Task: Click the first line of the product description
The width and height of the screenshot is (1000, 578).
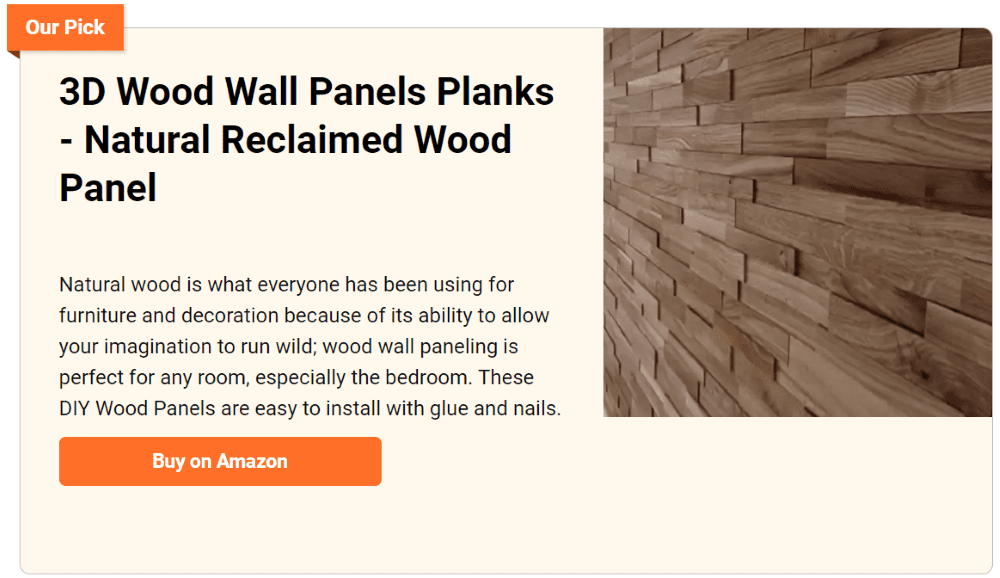Action: (286, 285)
